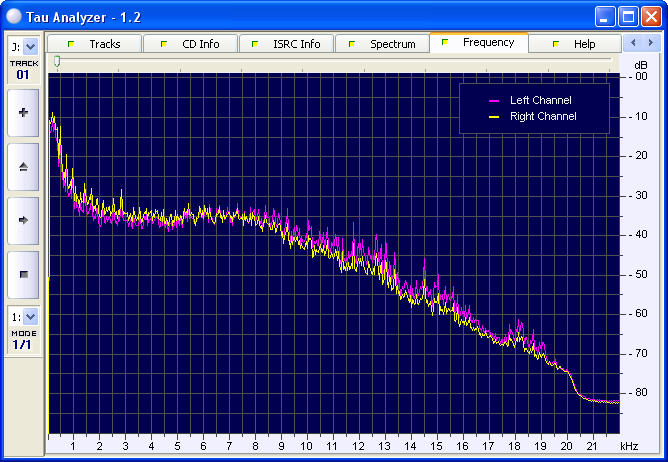Click the magenta Left Channel color marker
The height and width of the screenshot is (462, 668).
pos(494,101)
